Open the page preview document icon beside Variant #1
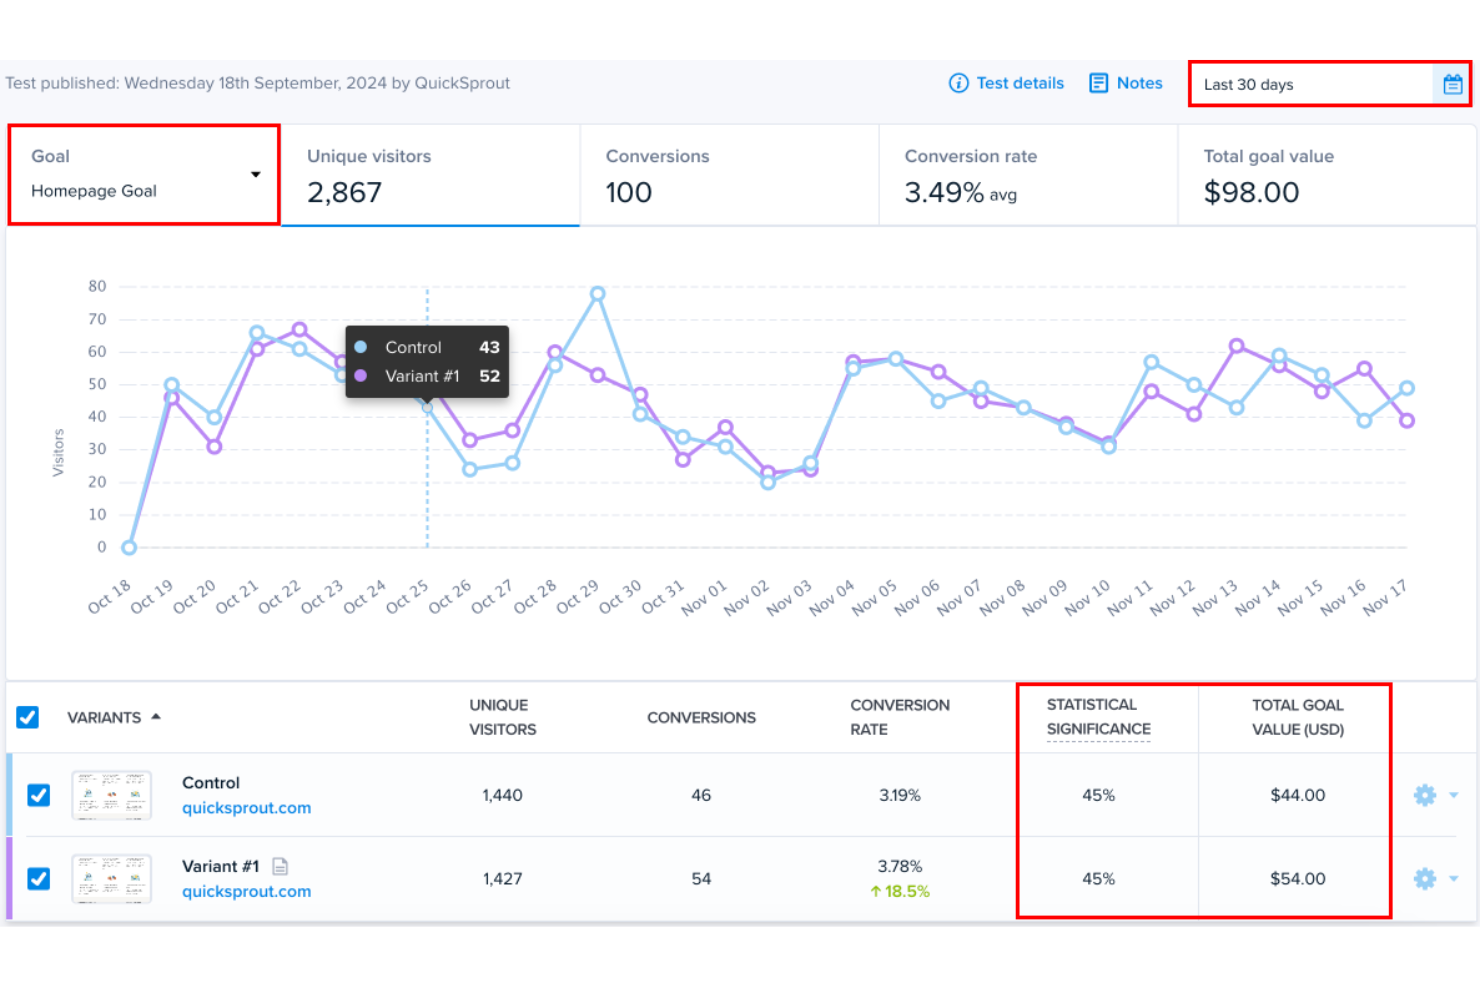1480x987 pixels. pyautogui.click(x=281, y=866)
